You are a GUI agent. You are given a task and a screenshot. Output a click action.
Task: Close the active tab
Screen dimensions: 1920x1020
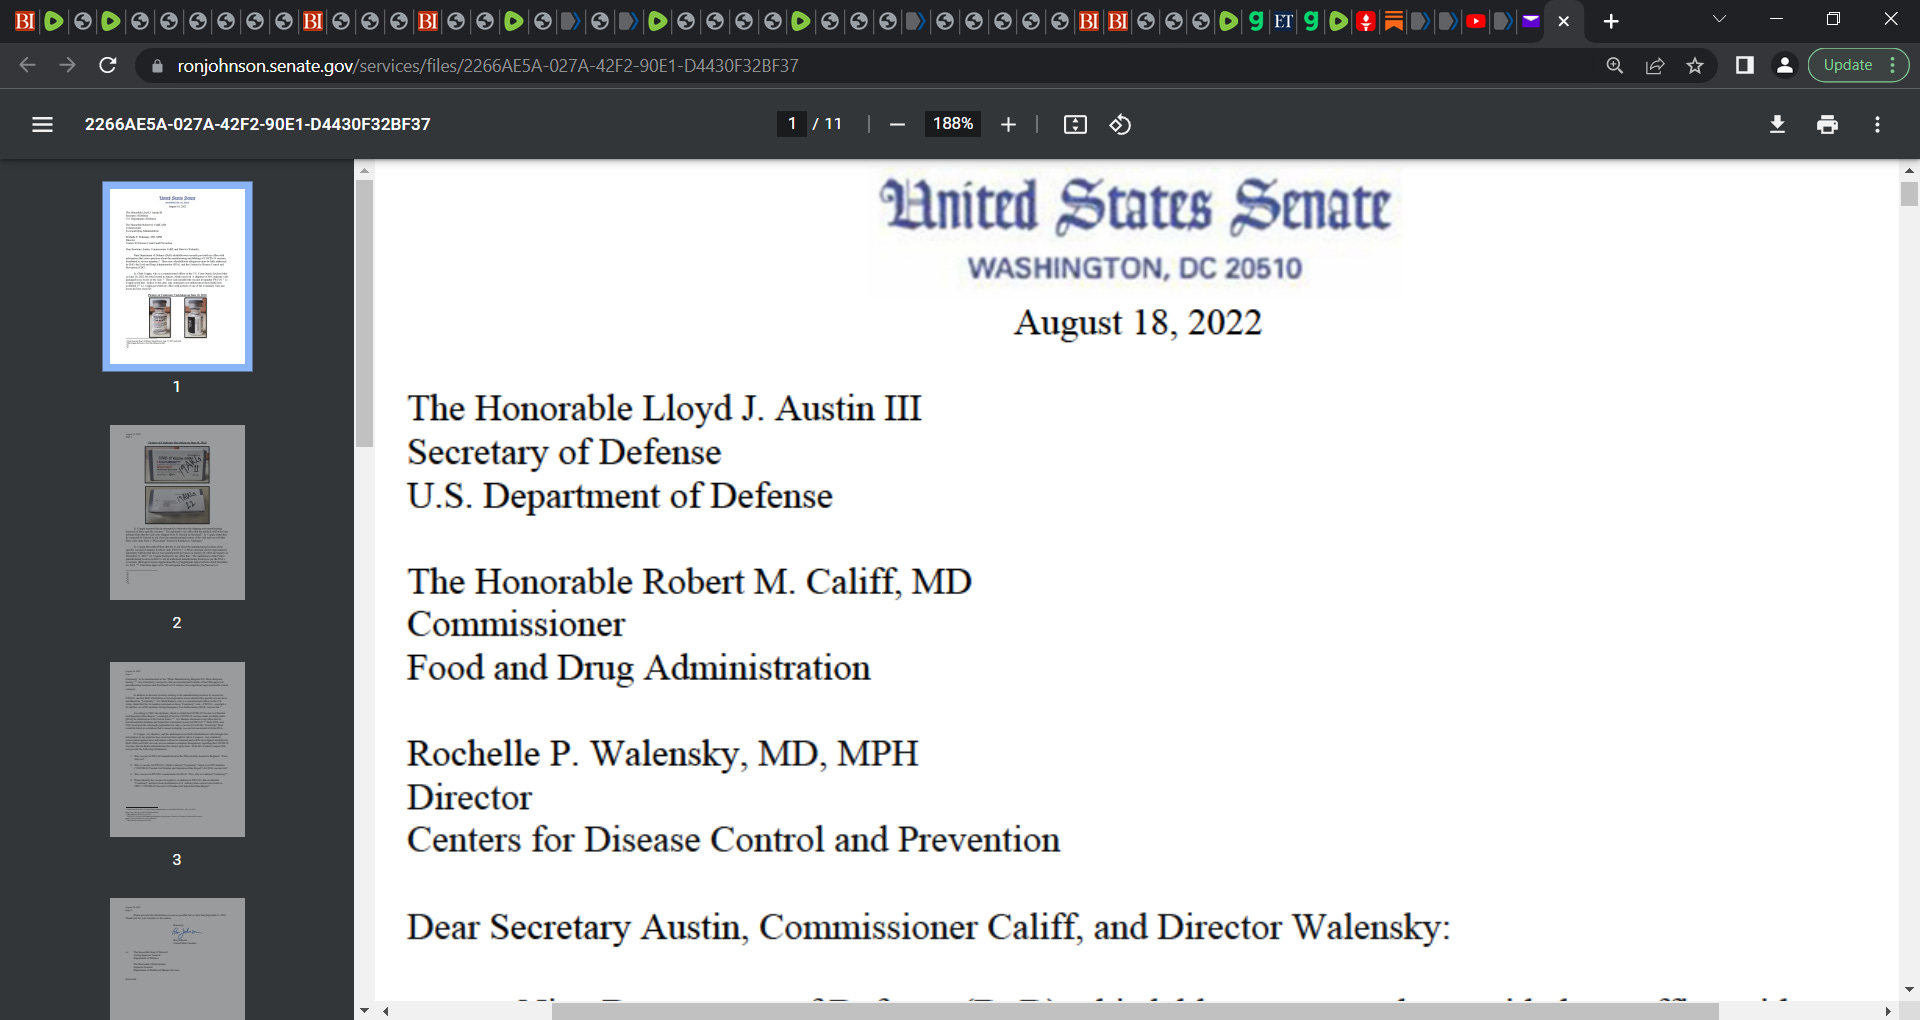coord(1564,21)
